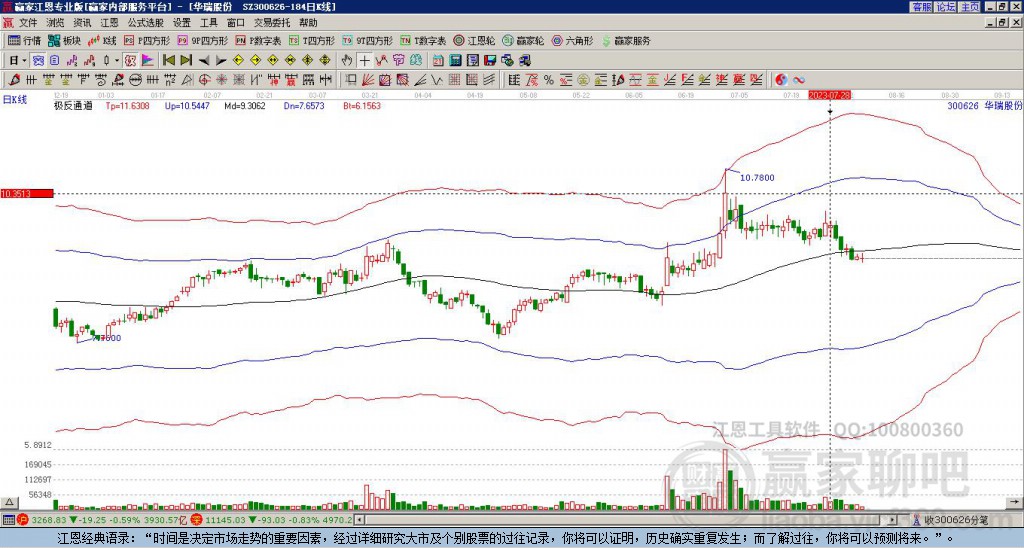The height and width of the screenshot is (548, 1024).
Task: Click the calendar icon in toolbar
Action: [438, 61]
